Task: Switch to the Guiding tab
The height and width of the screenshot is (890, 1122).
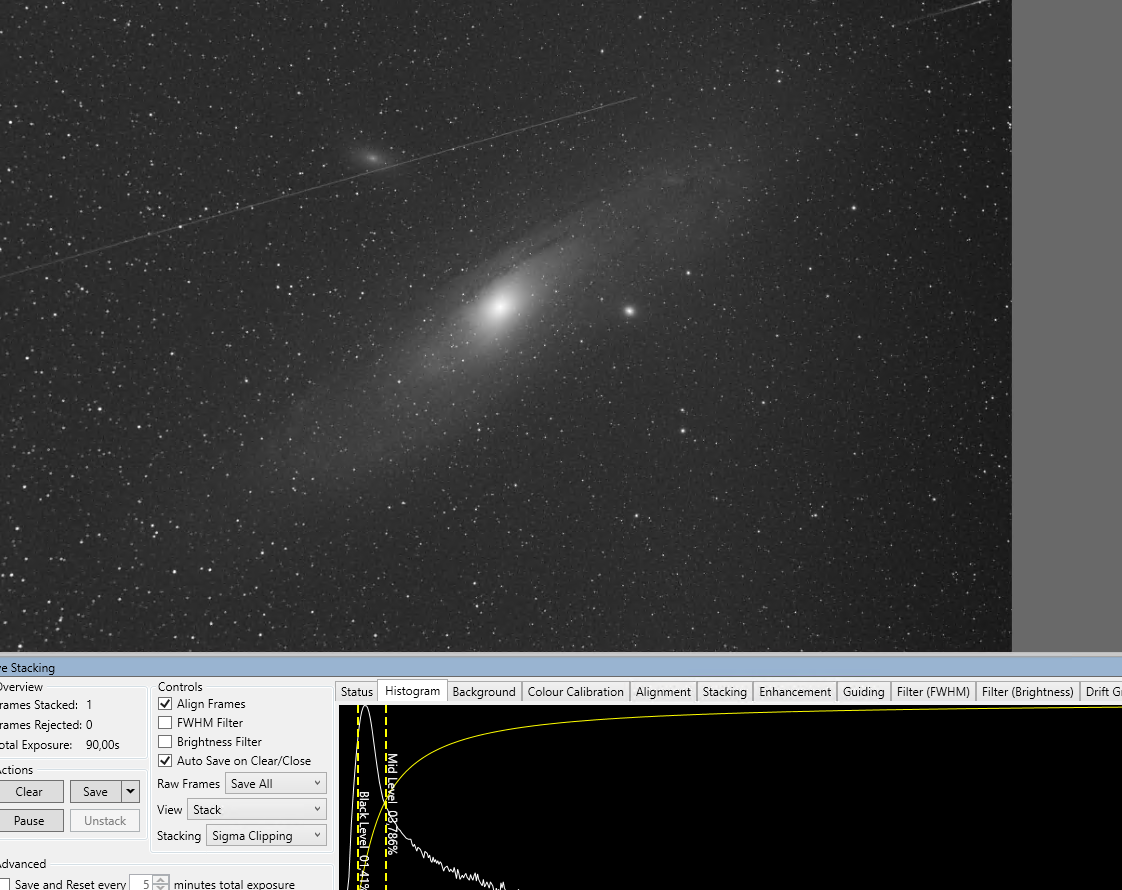Action: (x=864, y=692)
